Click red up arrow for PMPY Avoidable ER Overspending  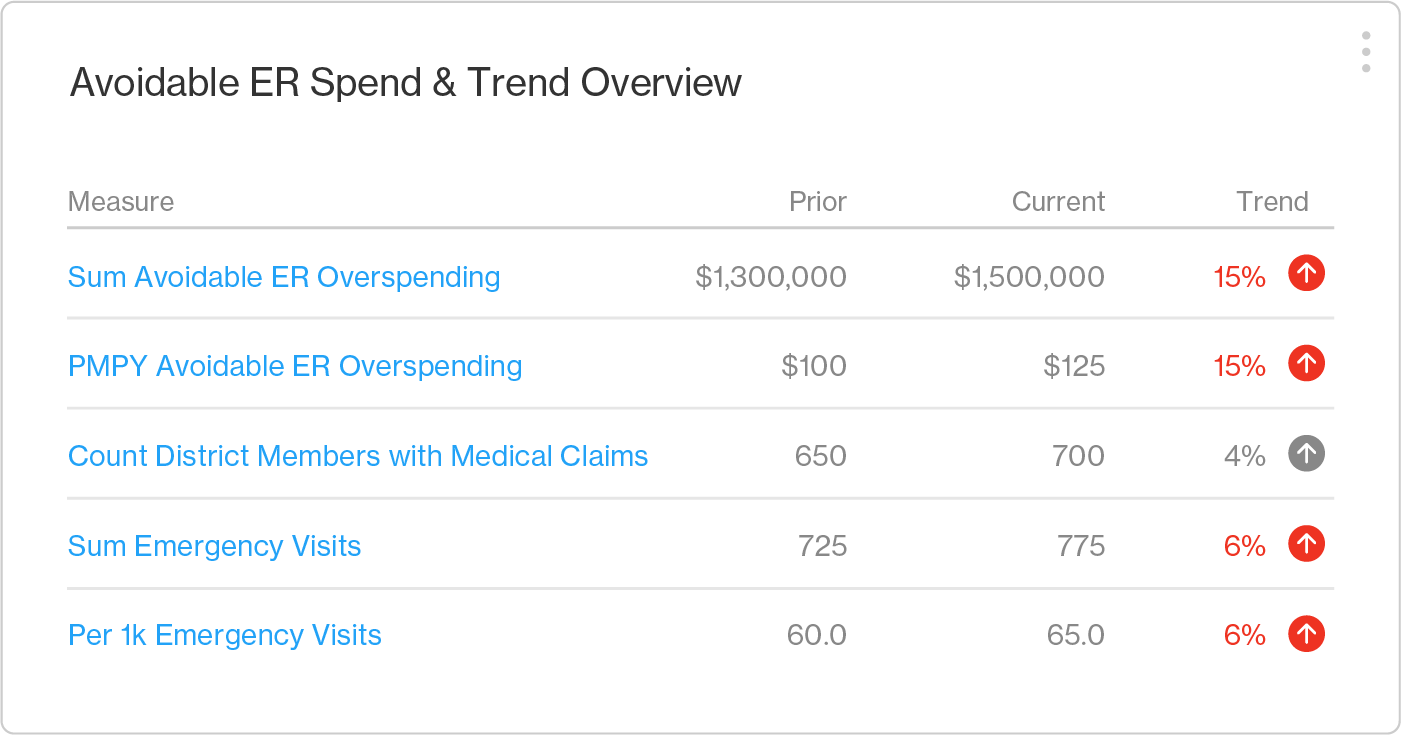pos(1306,363)
